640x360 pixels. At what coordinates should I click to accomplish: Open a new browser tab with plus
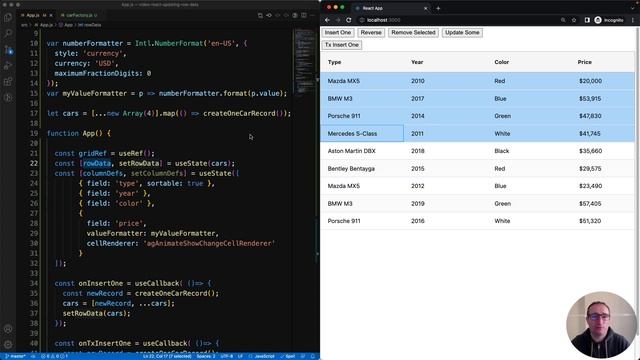pyautogui.click(x=438, y=8)
